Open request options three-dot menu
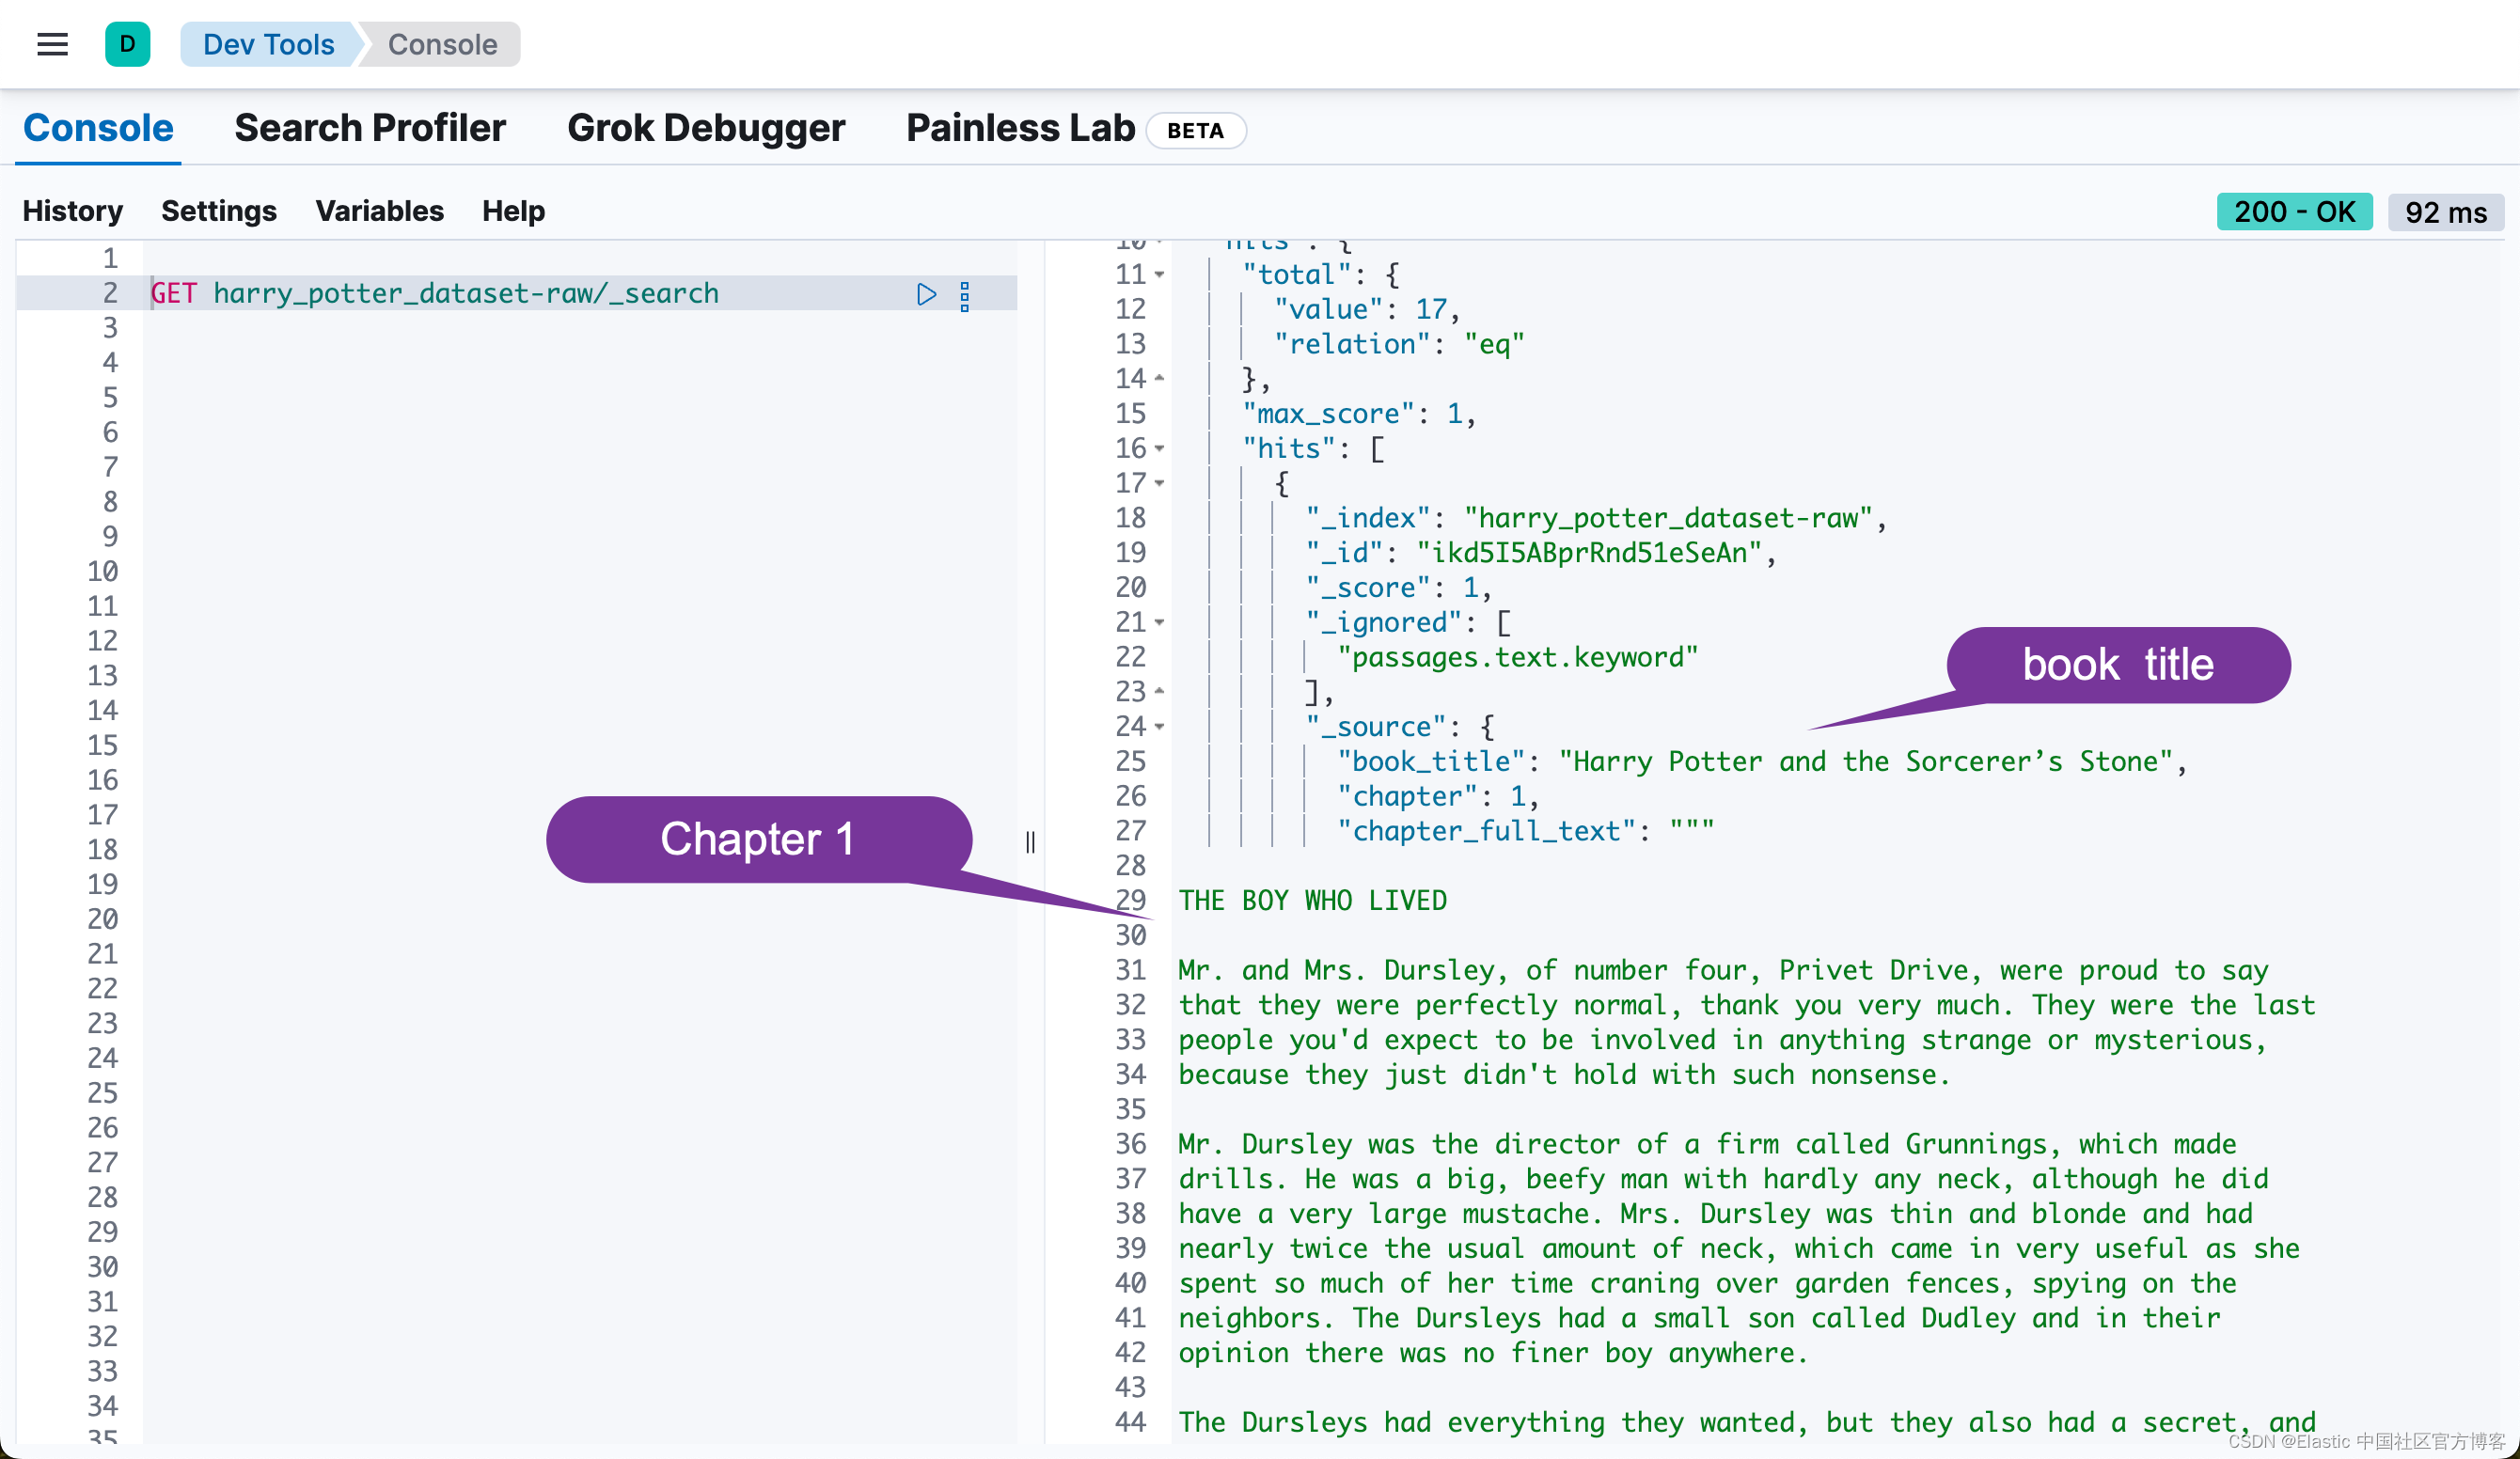 pyautogui.click(x=964, y=296)
